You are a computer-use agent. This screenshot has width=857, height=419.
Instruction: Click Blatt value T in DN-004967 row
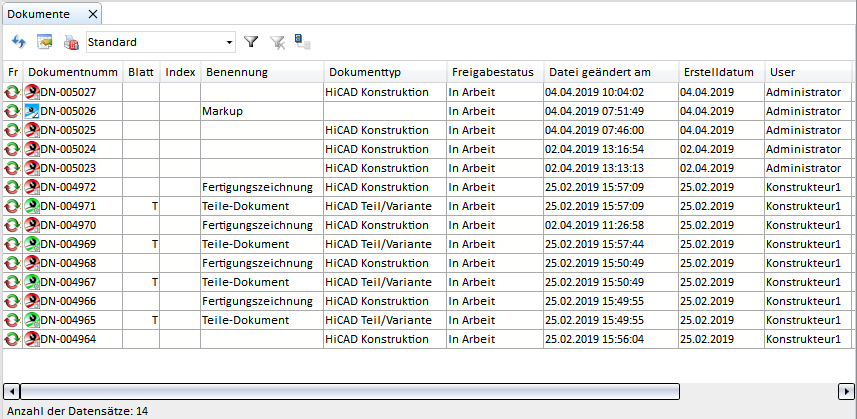(155, 282)
